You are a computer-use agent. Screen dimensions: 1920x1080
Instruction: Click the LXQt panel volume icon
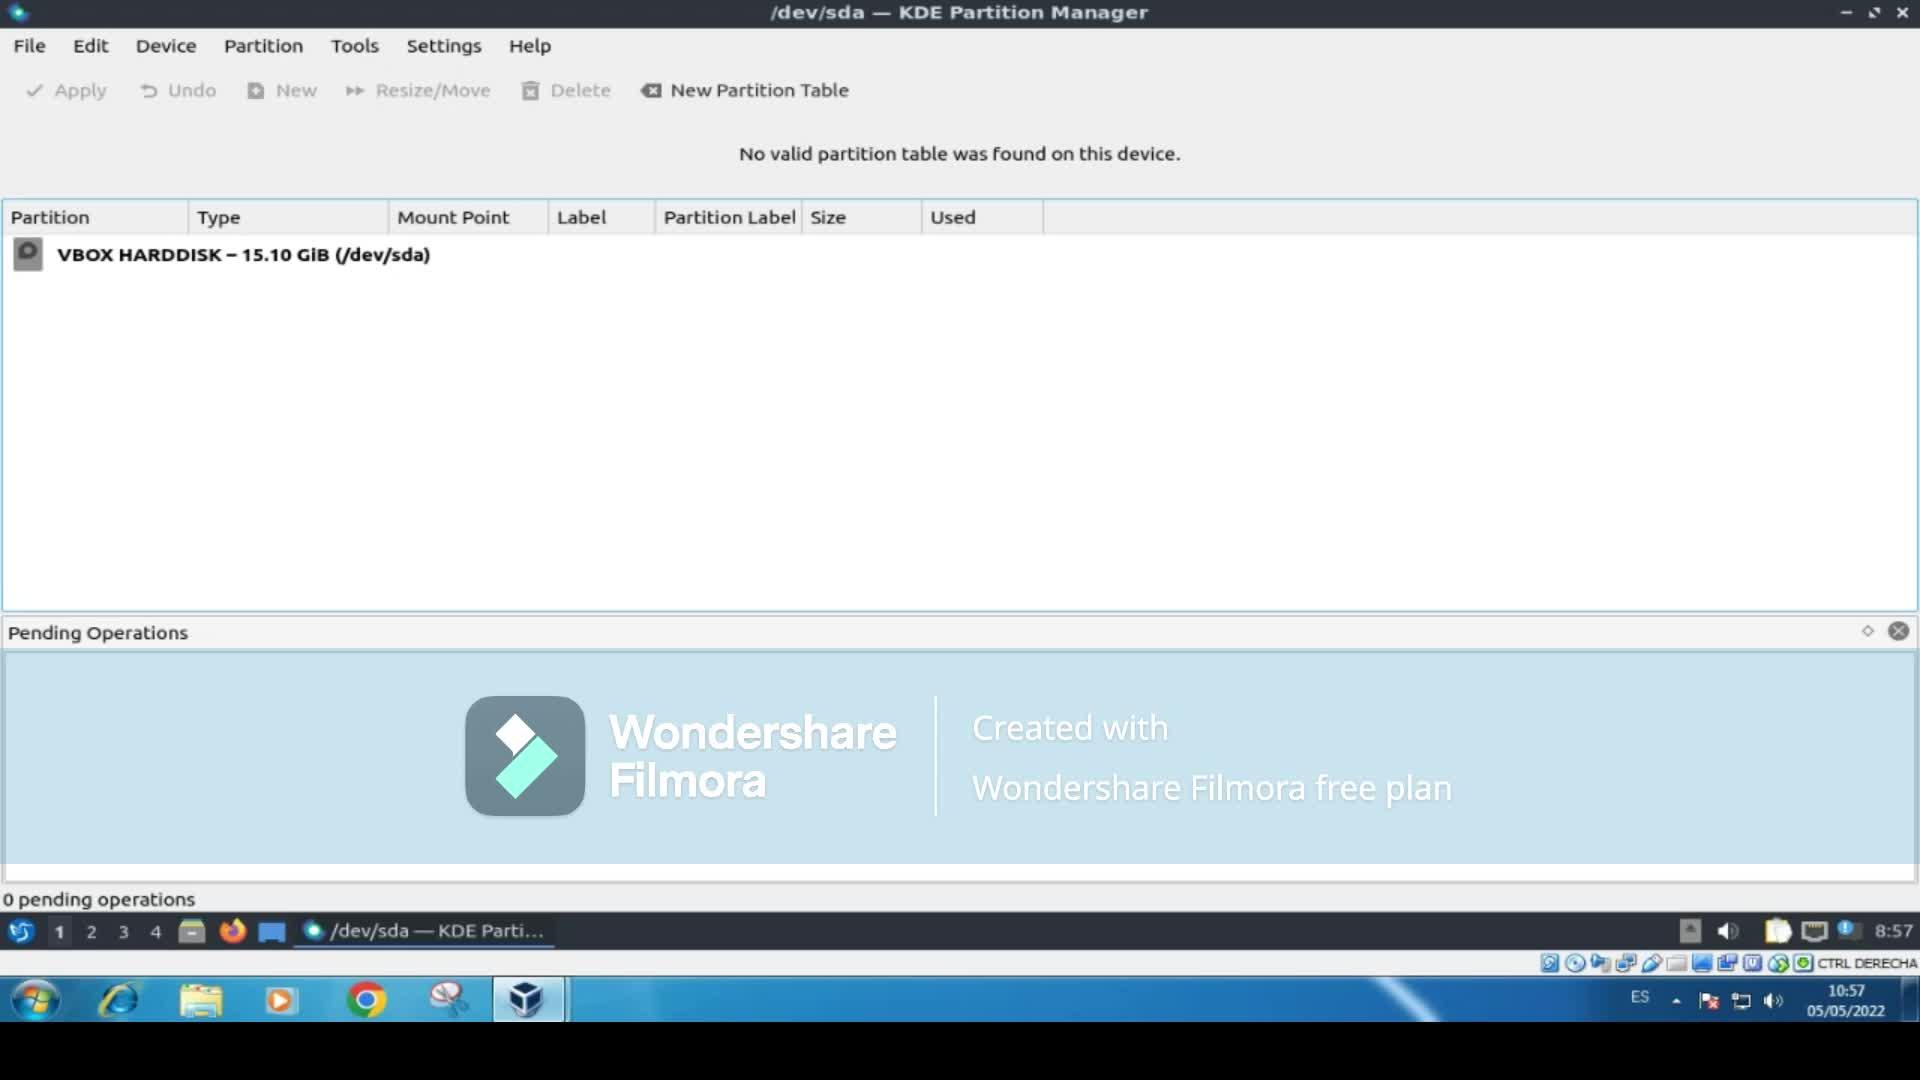(x=1728, y=931)
